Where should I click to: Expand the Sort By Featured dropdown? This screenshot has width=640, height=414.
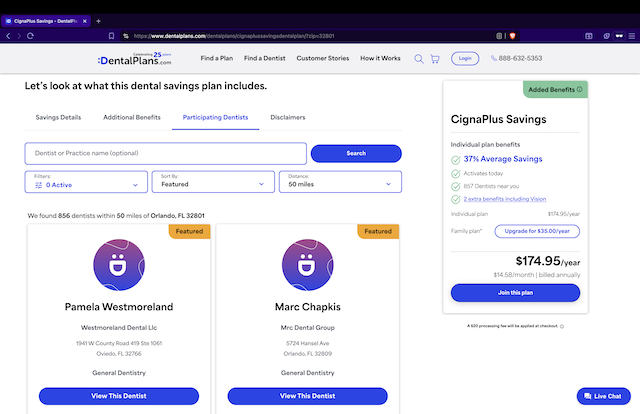[212, 182]
